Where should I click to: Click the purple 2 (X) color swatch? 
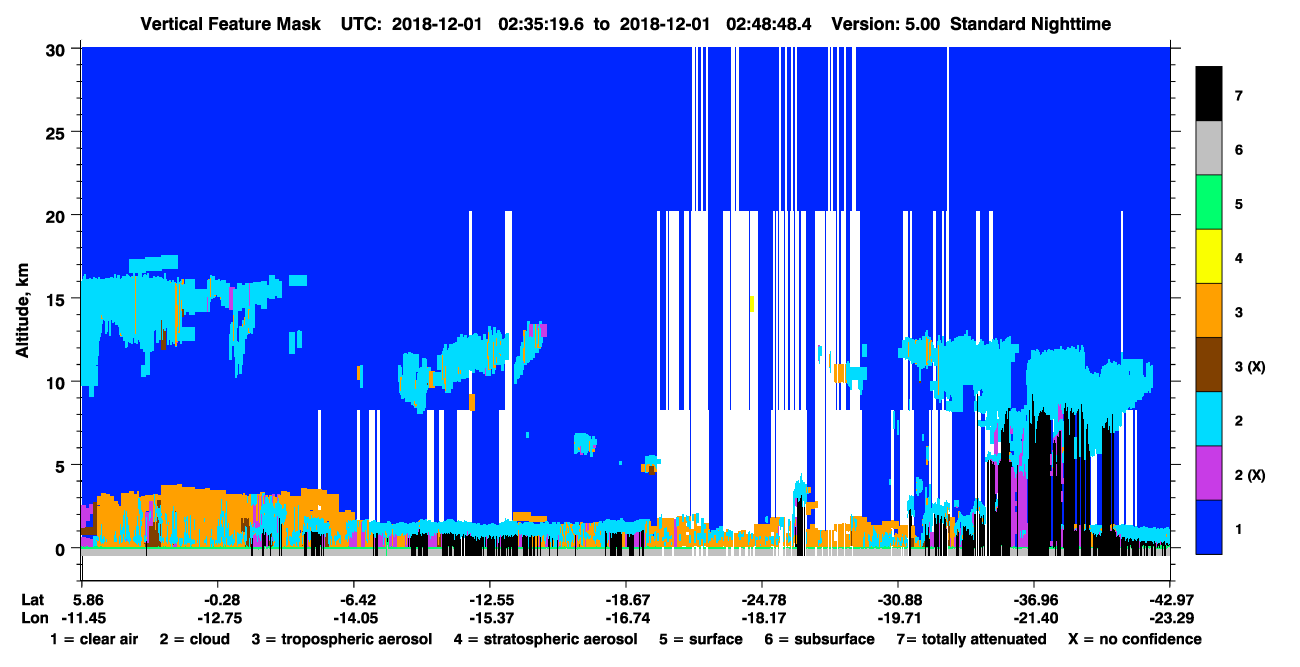pyautogui.click(x=1209, y=474)
